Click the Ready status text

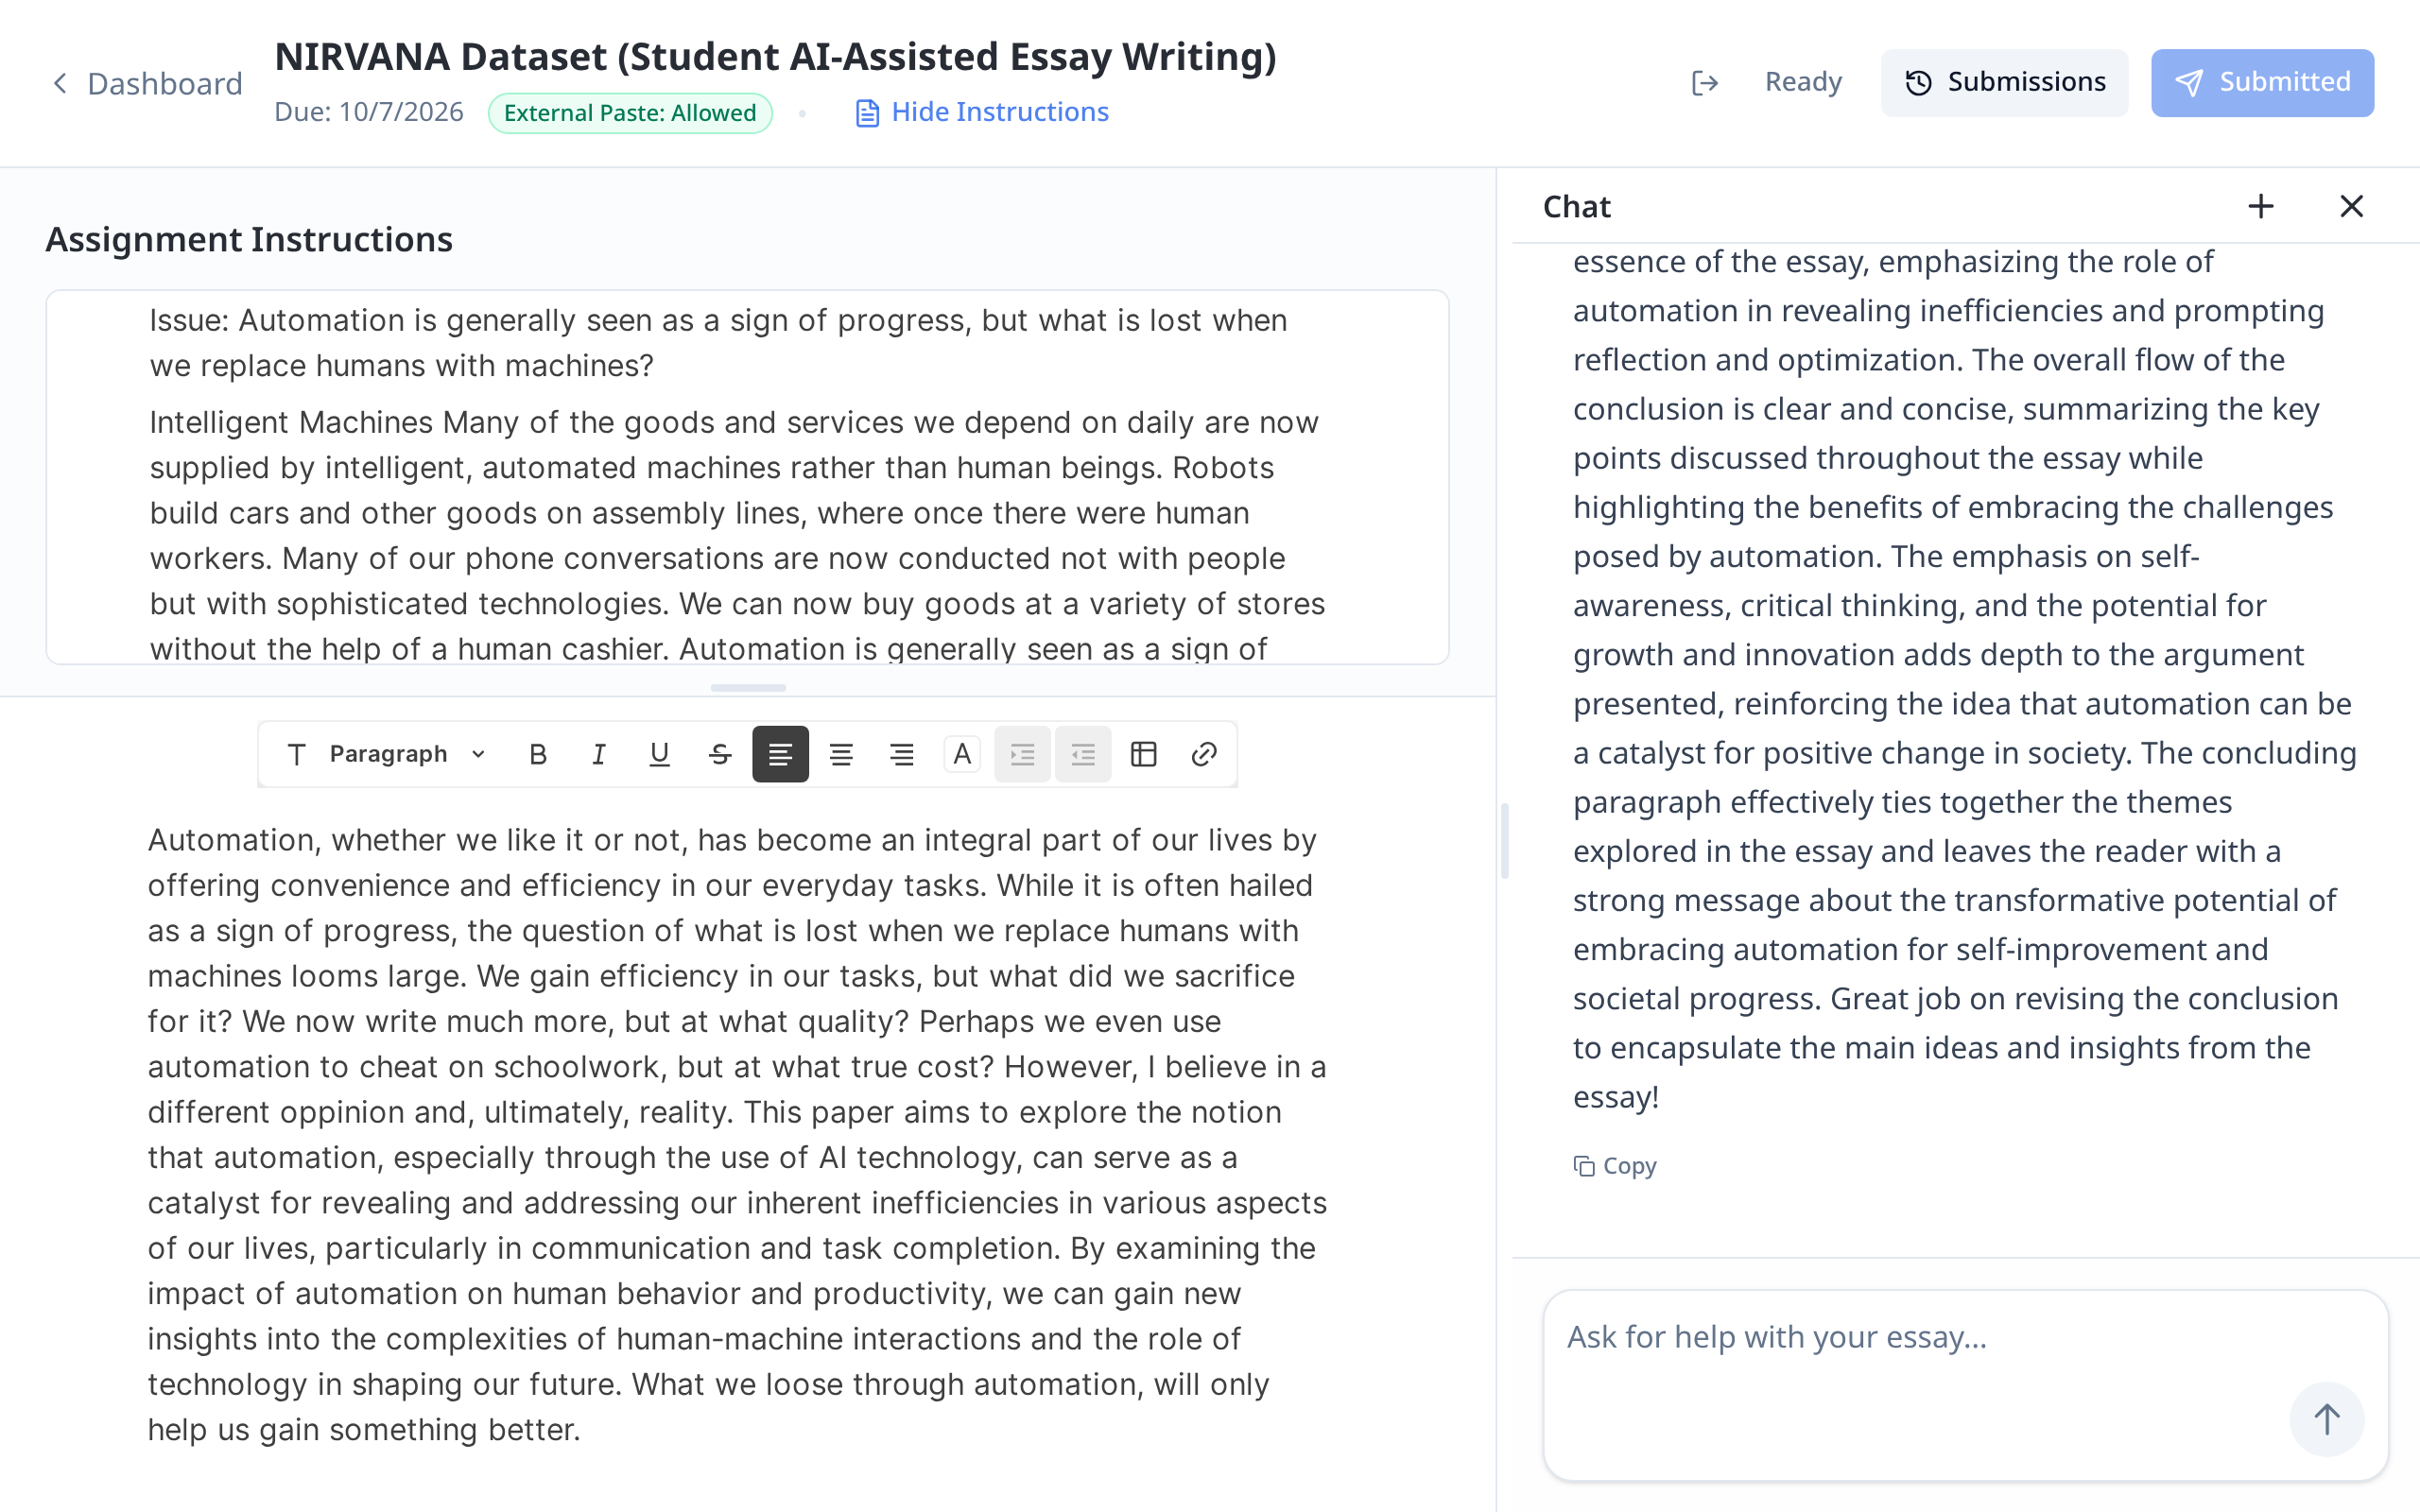point(1803,82)
